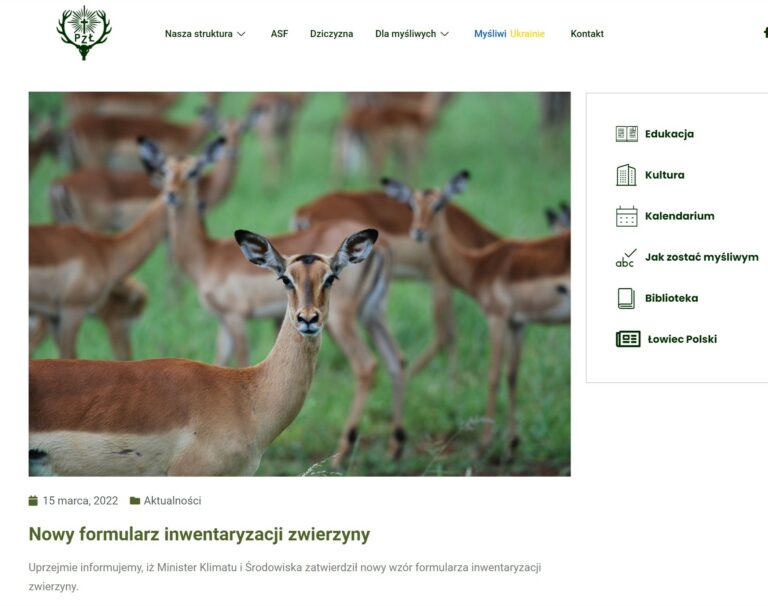Expand the Dla myśliwych dropdown arrow
This screenshot has width=768, height=606.
(x=445, y=34)
